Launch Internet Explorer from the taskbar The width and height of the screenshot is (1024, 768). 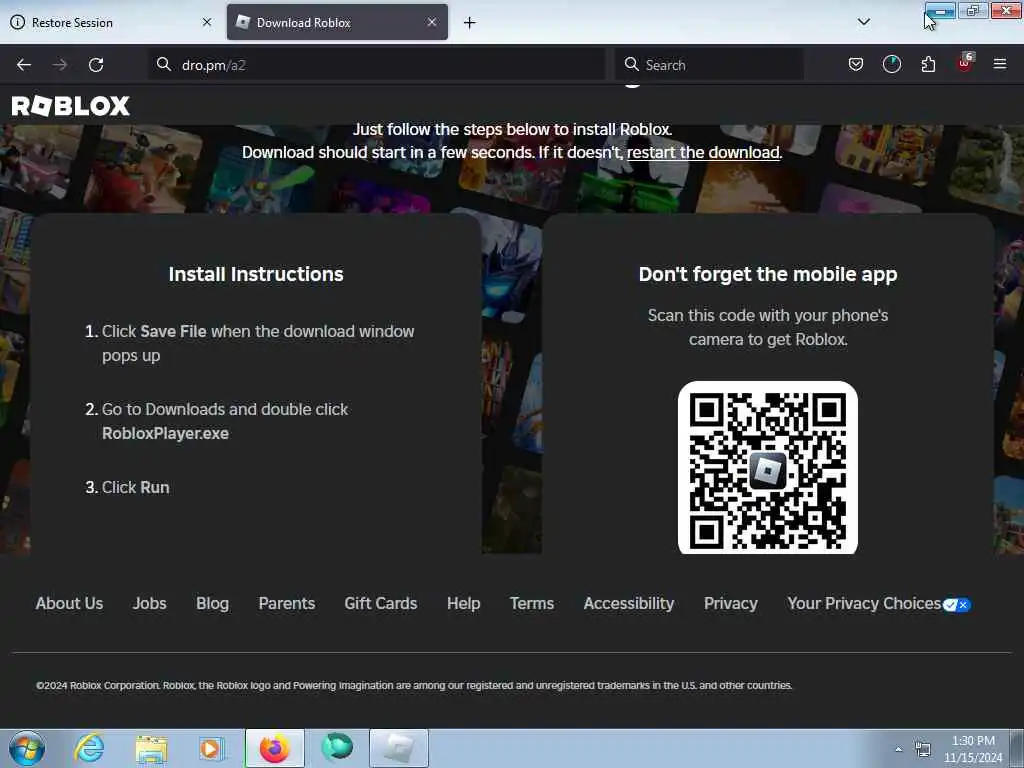(x=89, y=748)
